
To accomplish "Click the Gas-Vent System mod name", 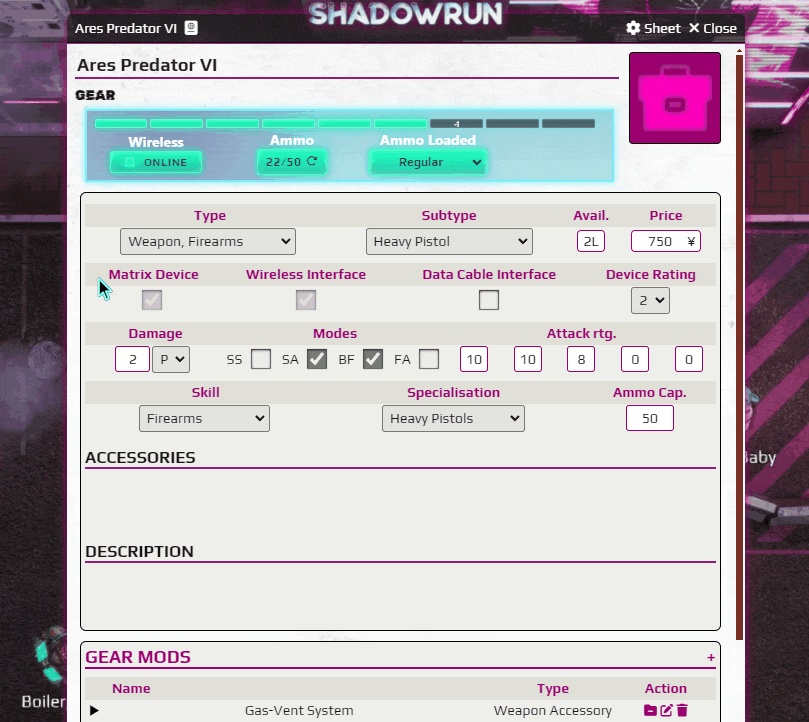I will (x=299, y=711).
